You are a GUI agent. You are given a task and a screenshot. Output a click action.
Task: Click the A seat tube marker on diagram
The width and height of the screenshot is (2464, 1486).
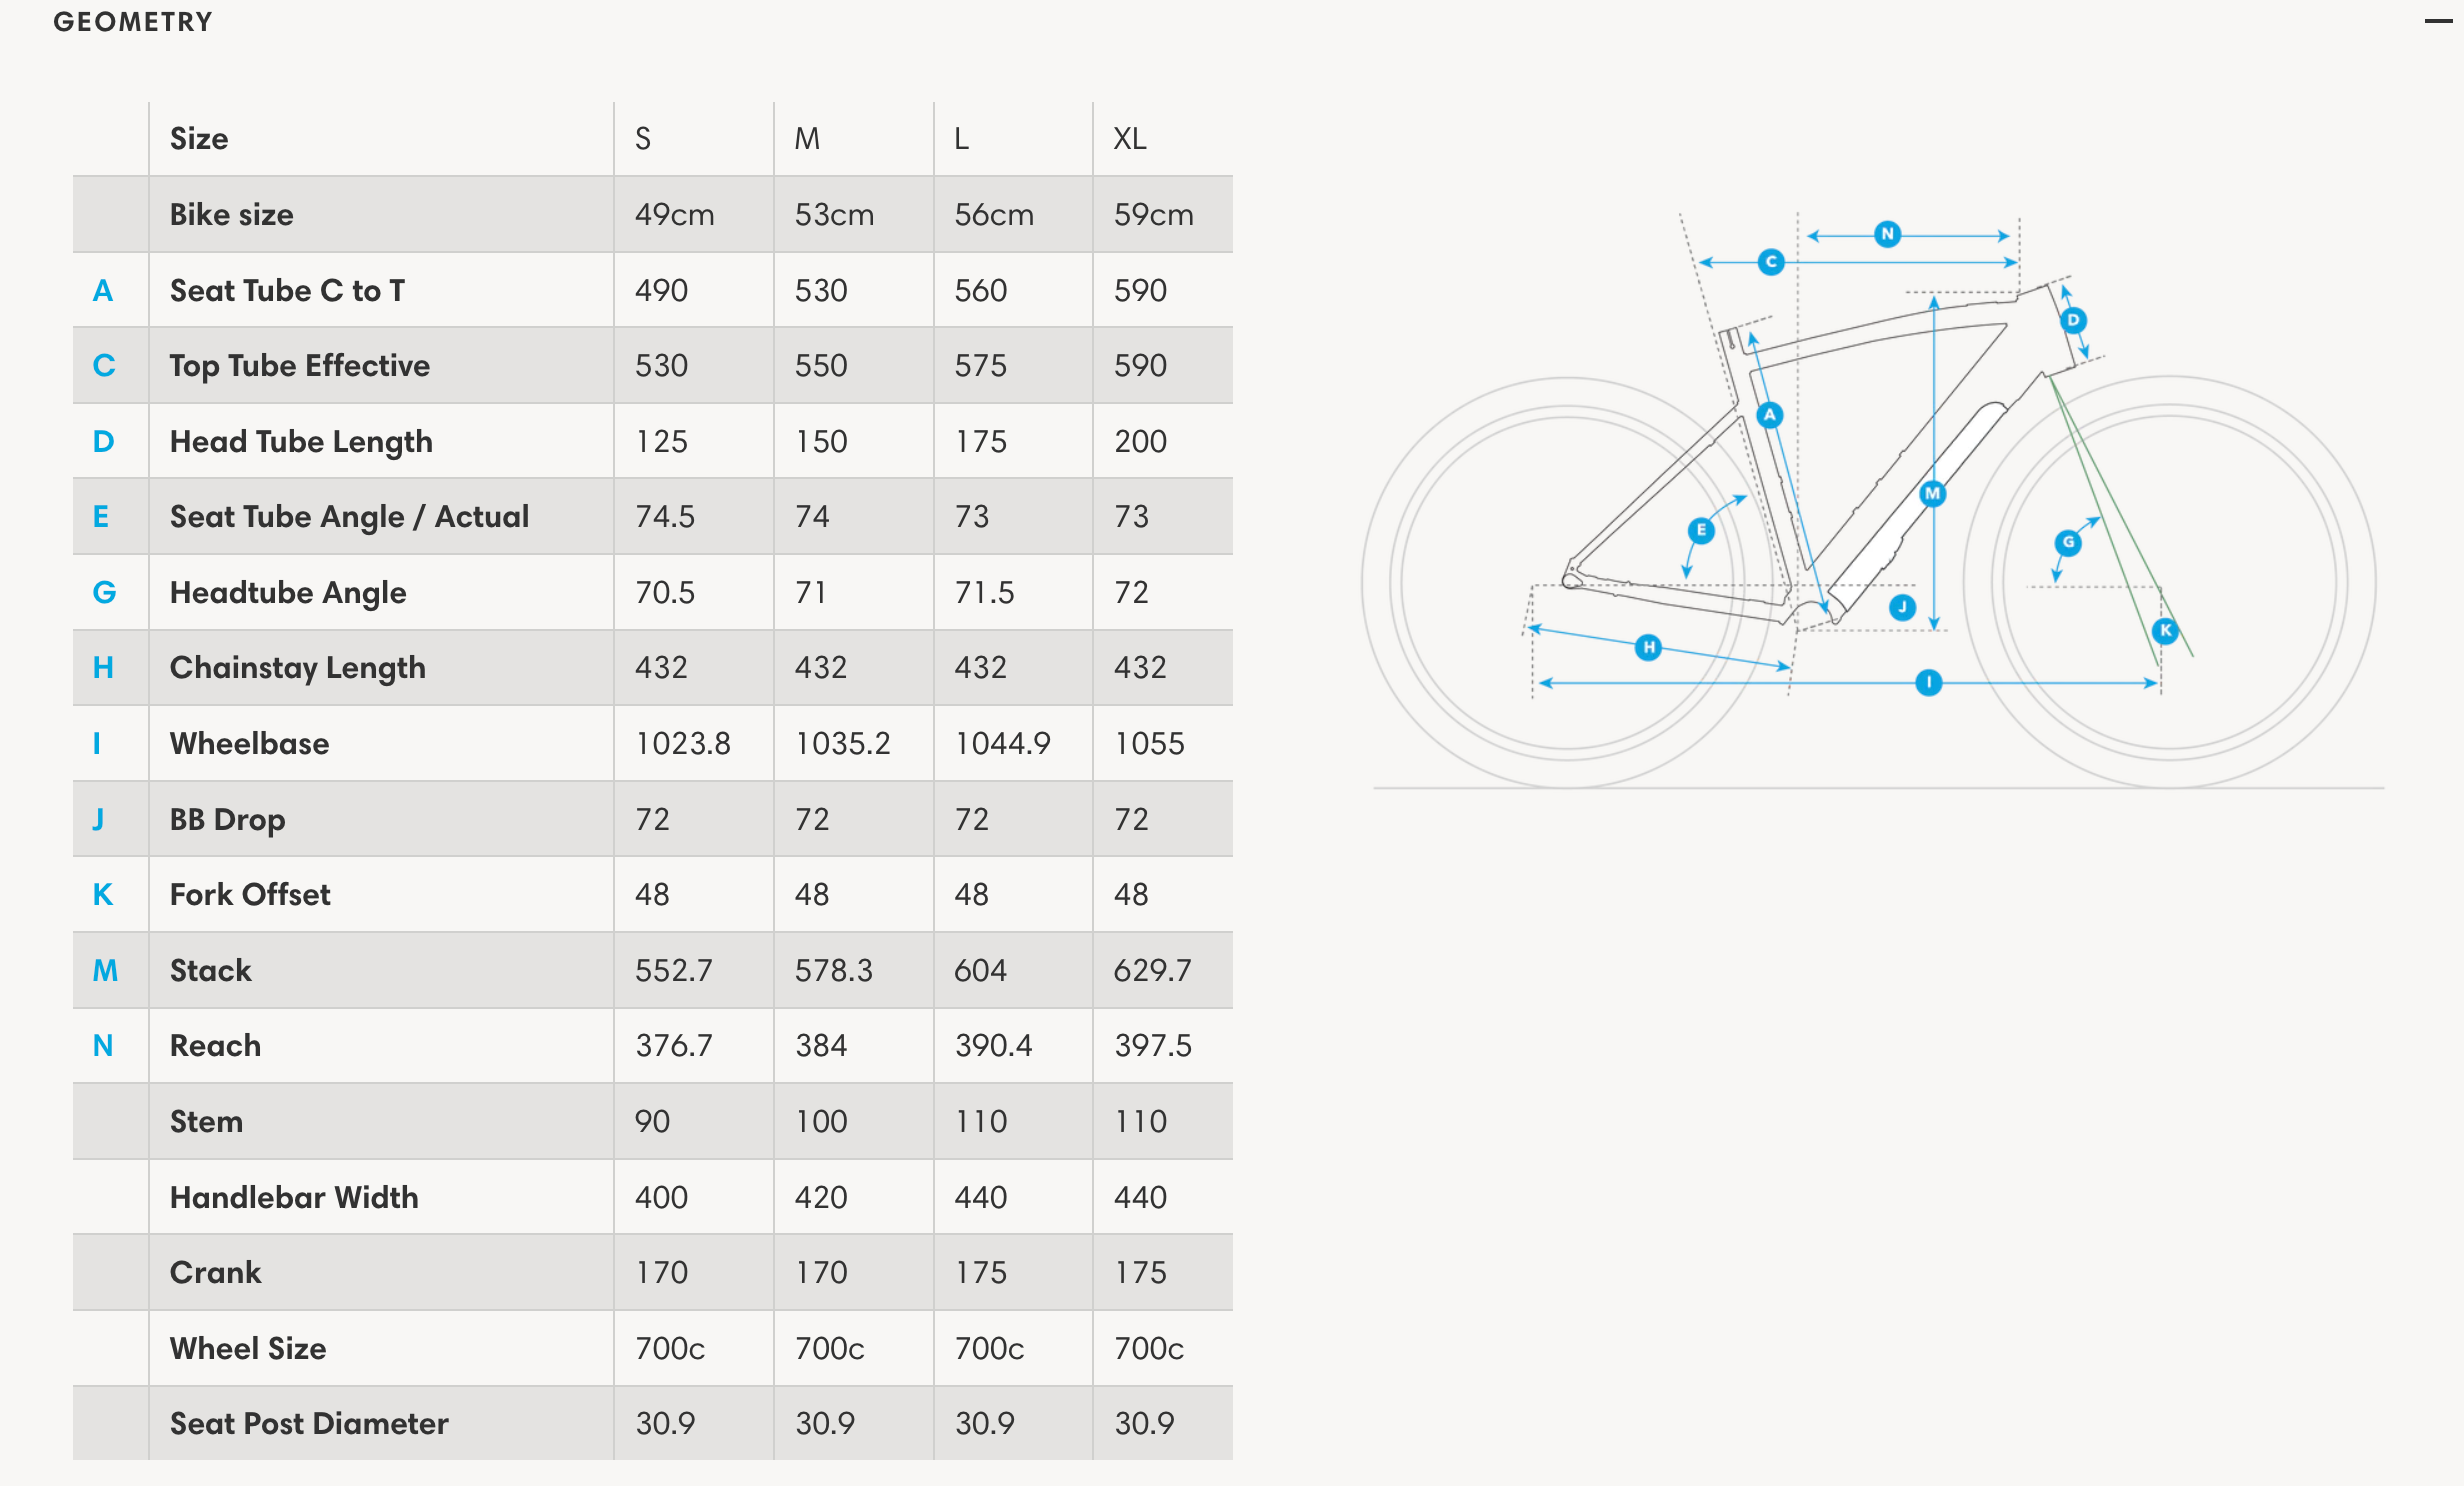1770,415
